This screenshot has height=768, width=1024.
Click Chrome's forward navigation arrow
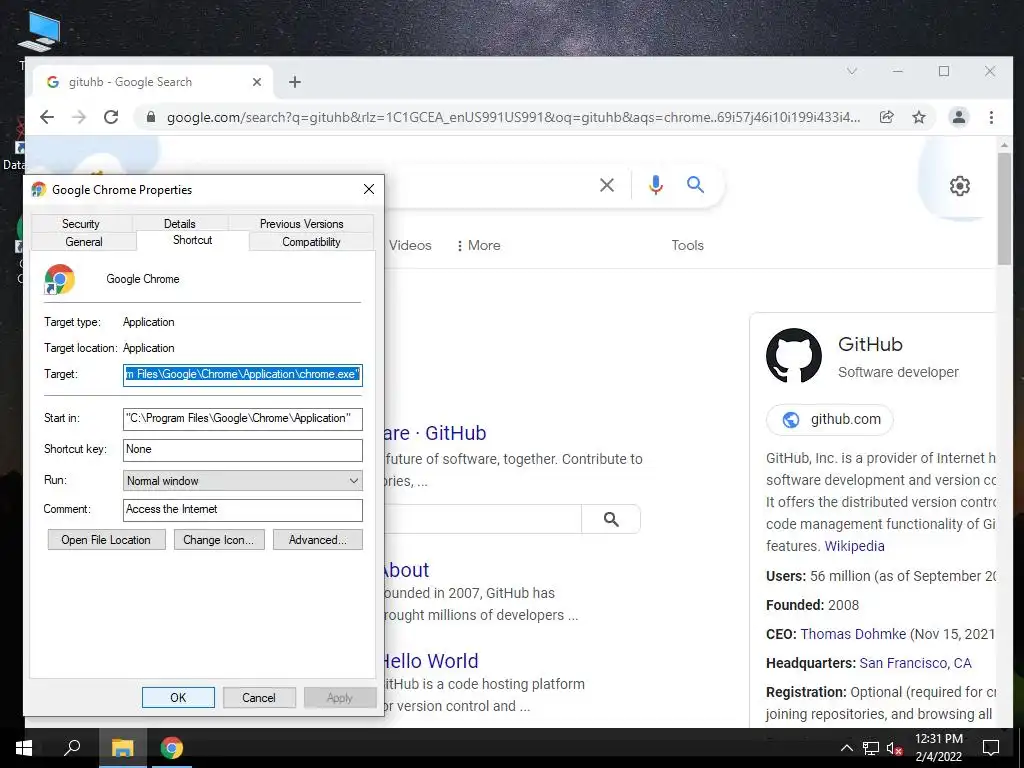coord(79,117)
